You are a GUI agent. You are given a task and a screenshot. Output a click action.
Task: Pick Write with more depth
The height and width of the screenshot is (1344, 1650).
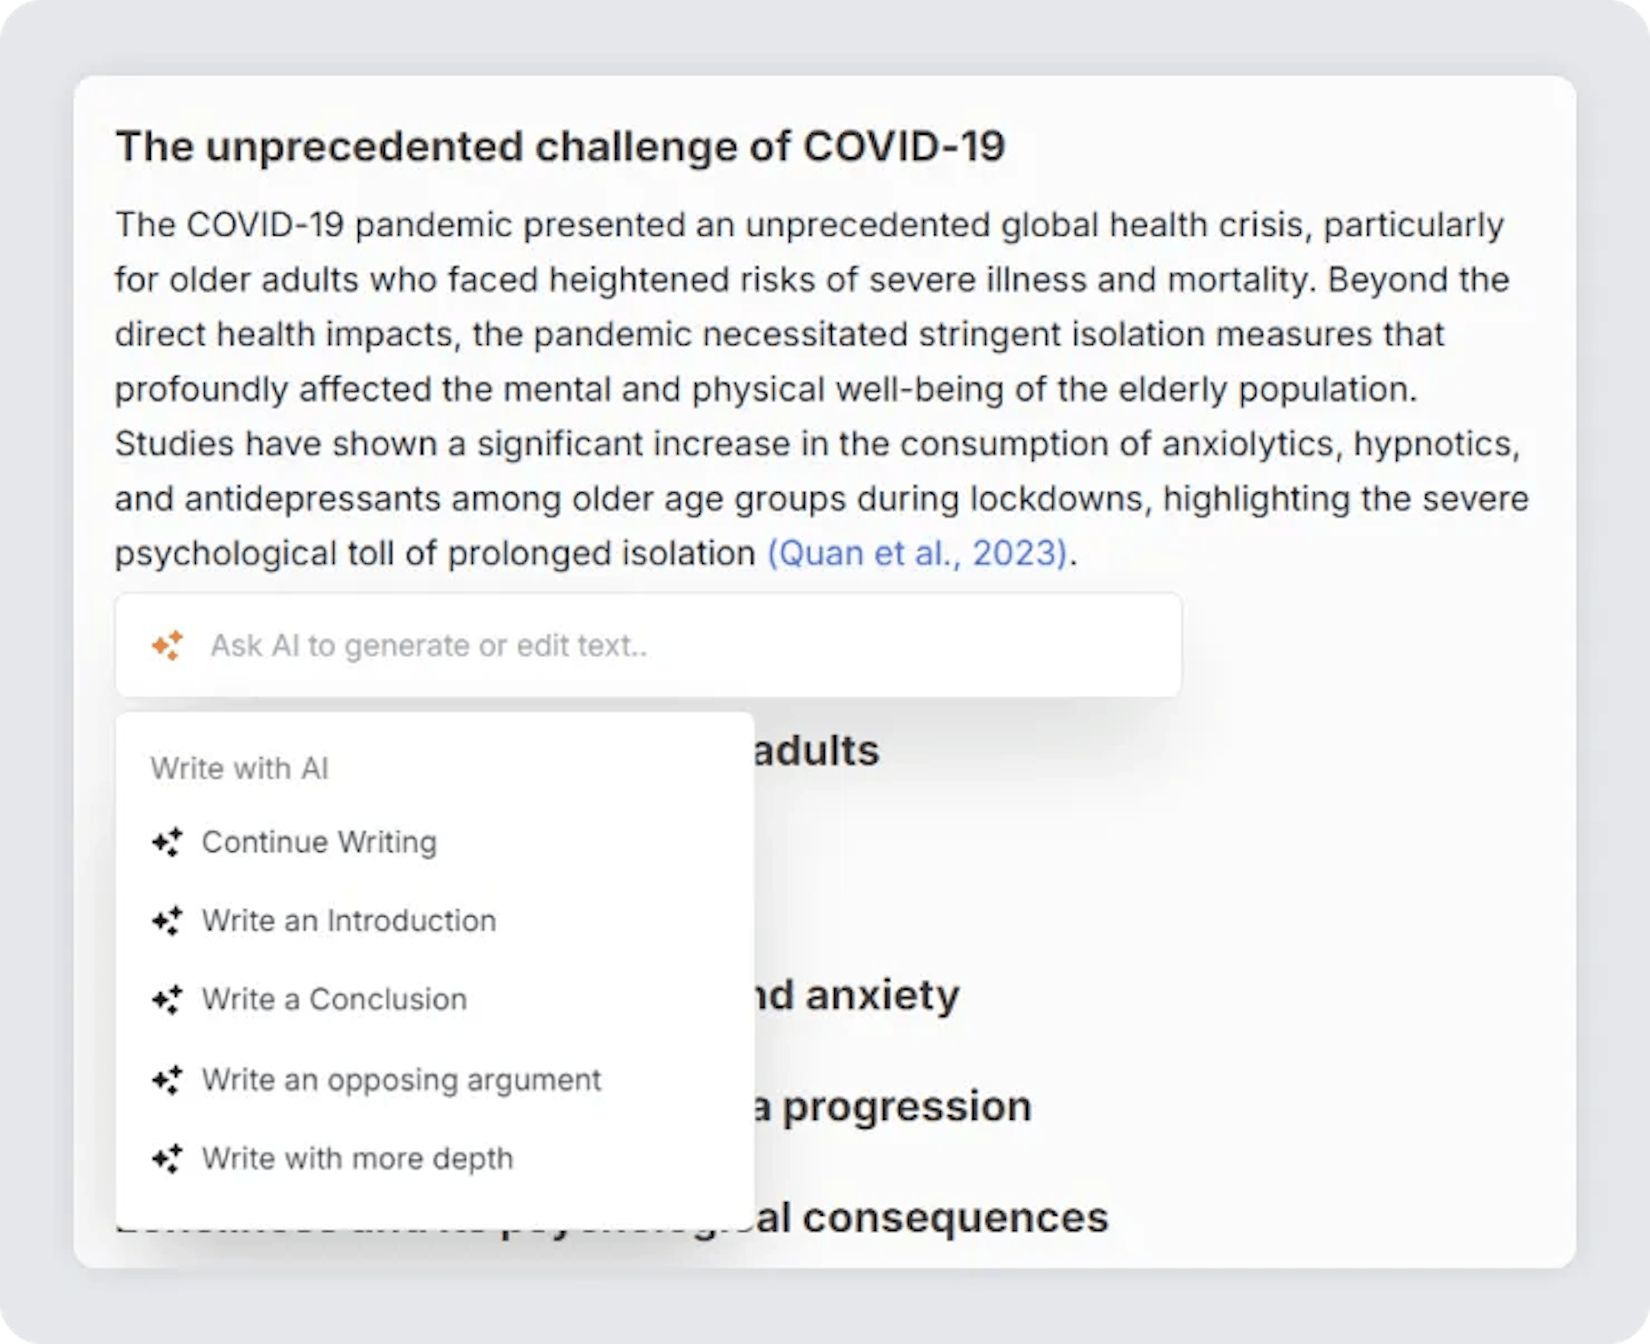point(357,1159)
